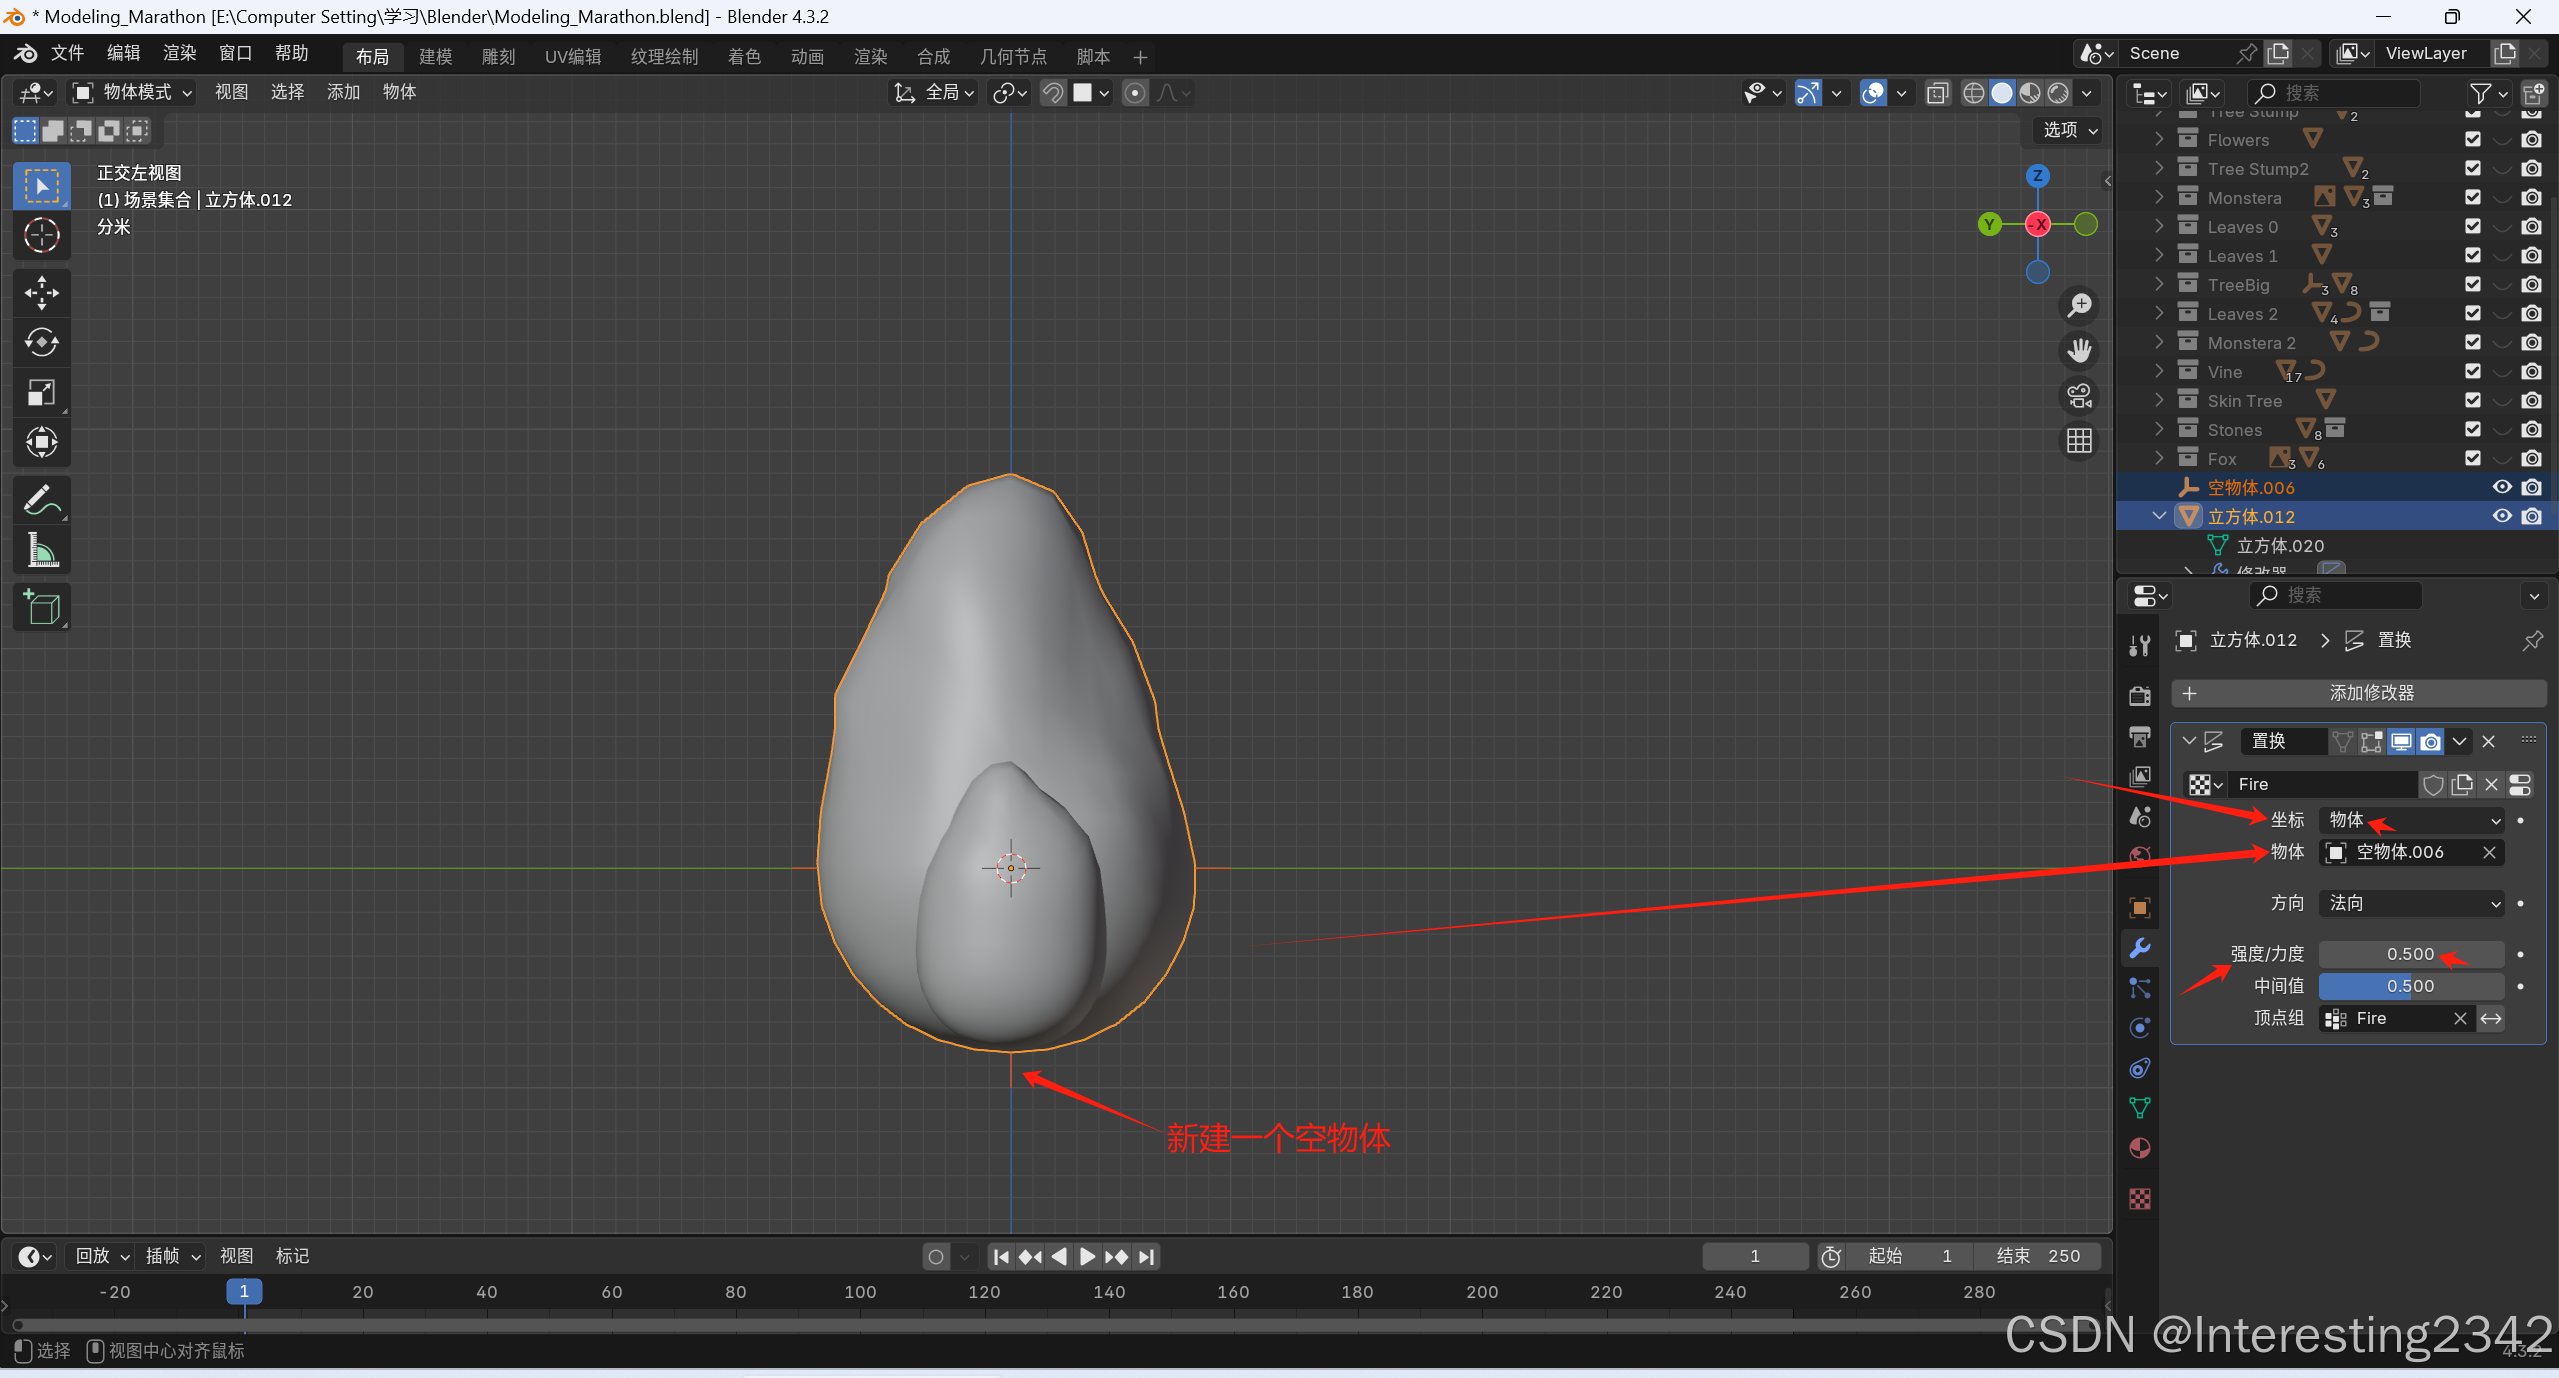Hide 立方体.012 with eye icon
The height and width of the screenshot is (1378, 2559).
click(2501, 516)
